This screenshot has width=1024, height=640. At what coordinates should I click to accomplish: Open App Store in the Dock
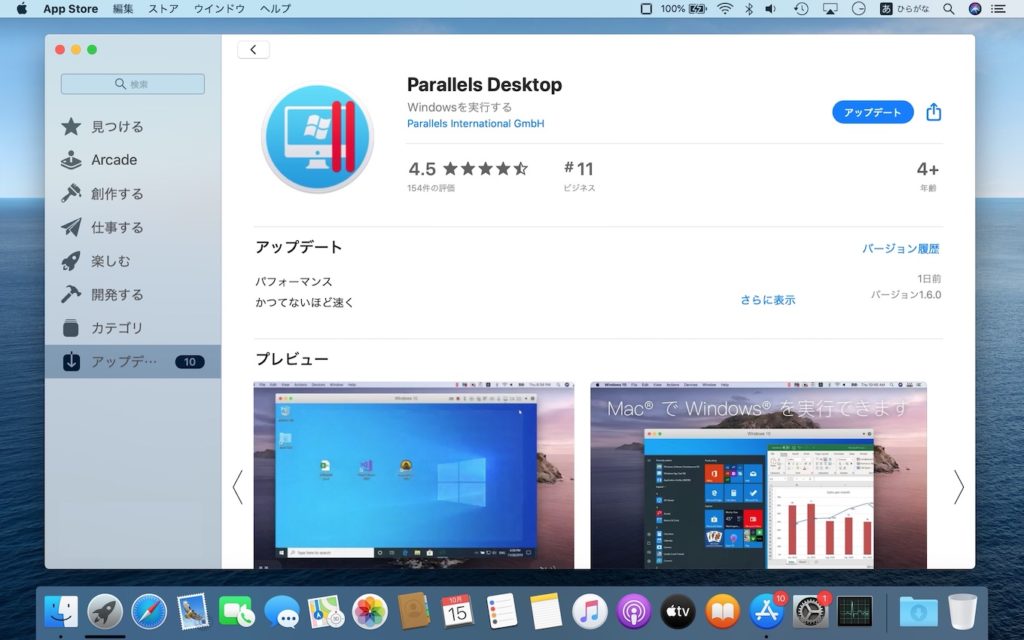click(x=766, y=612)
